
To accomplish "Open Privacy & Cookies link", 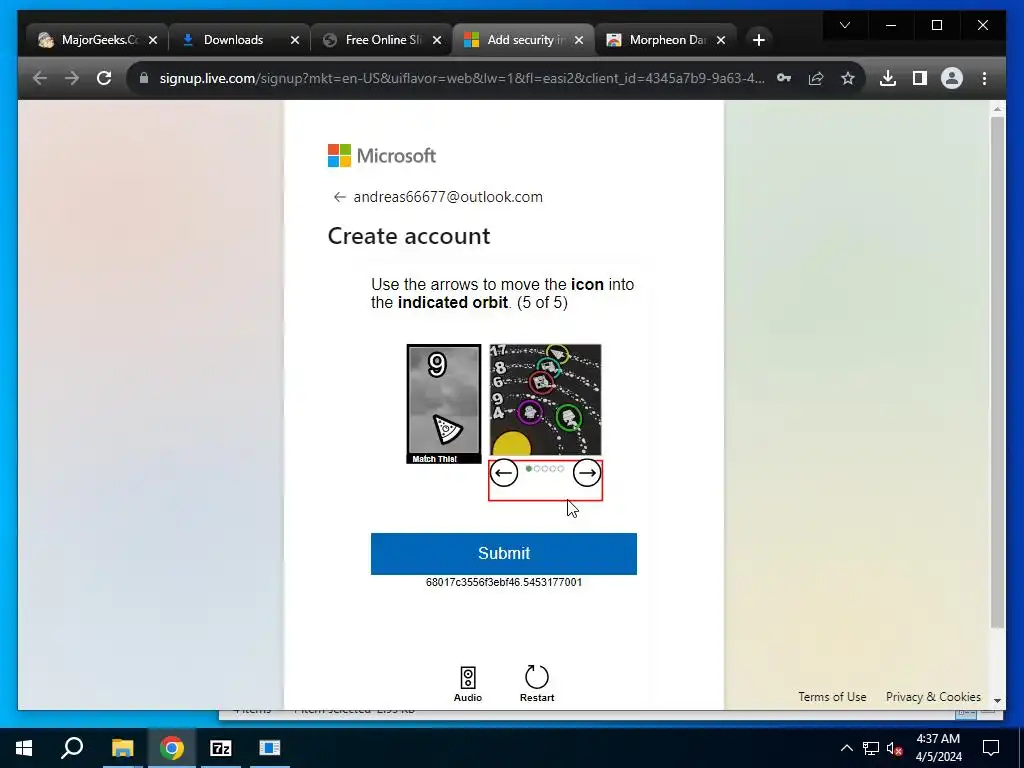I will [933, 697].
